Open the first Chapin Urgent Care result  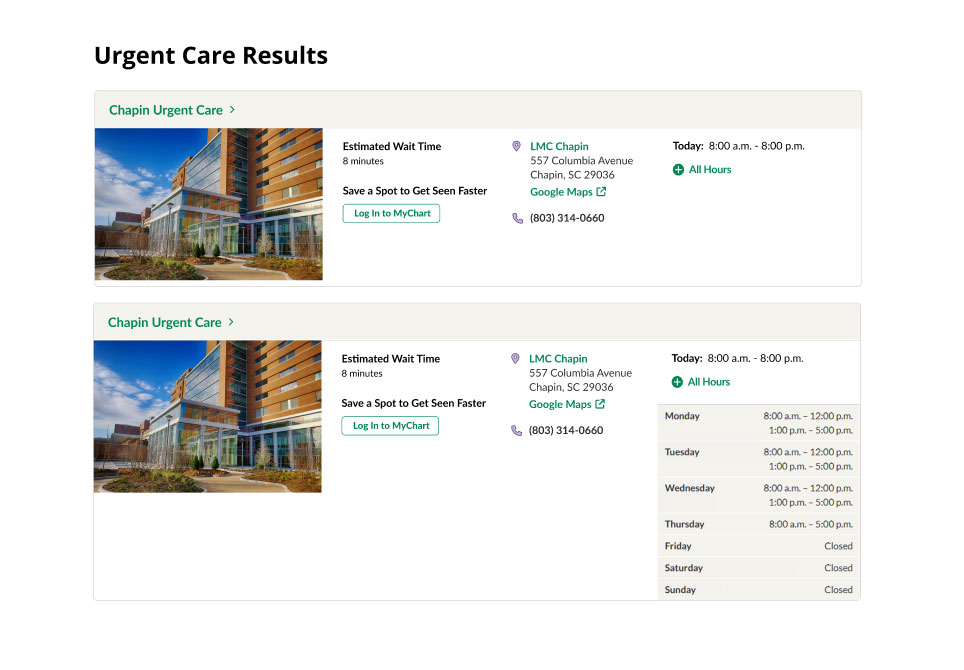pos(166,110)
